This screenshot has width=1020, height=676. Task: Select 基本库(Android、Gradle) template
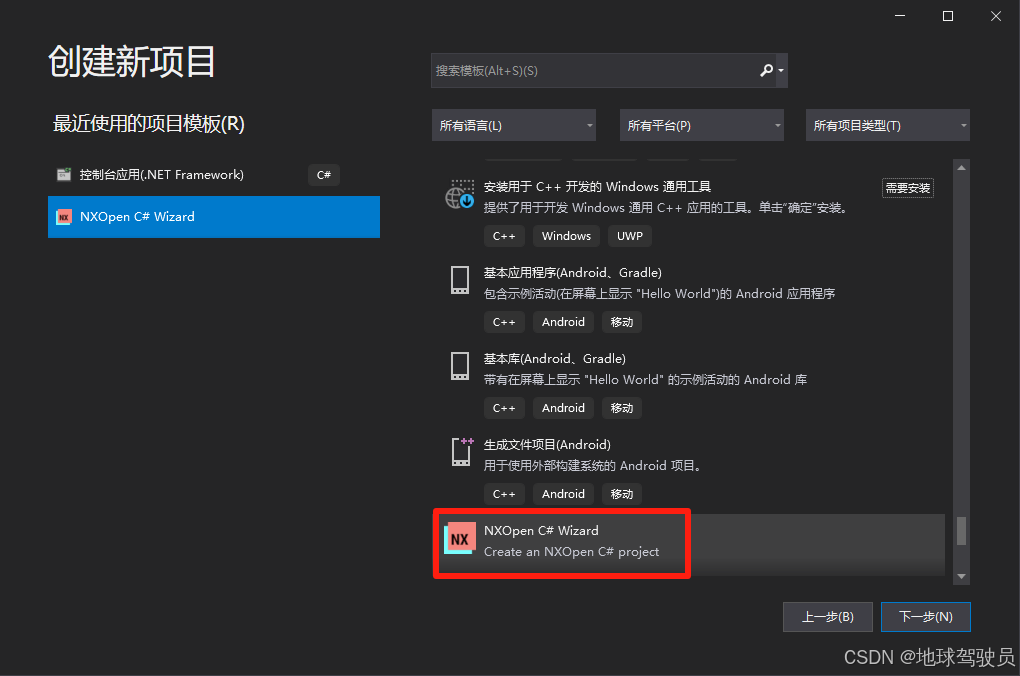[x=689, y=383]
